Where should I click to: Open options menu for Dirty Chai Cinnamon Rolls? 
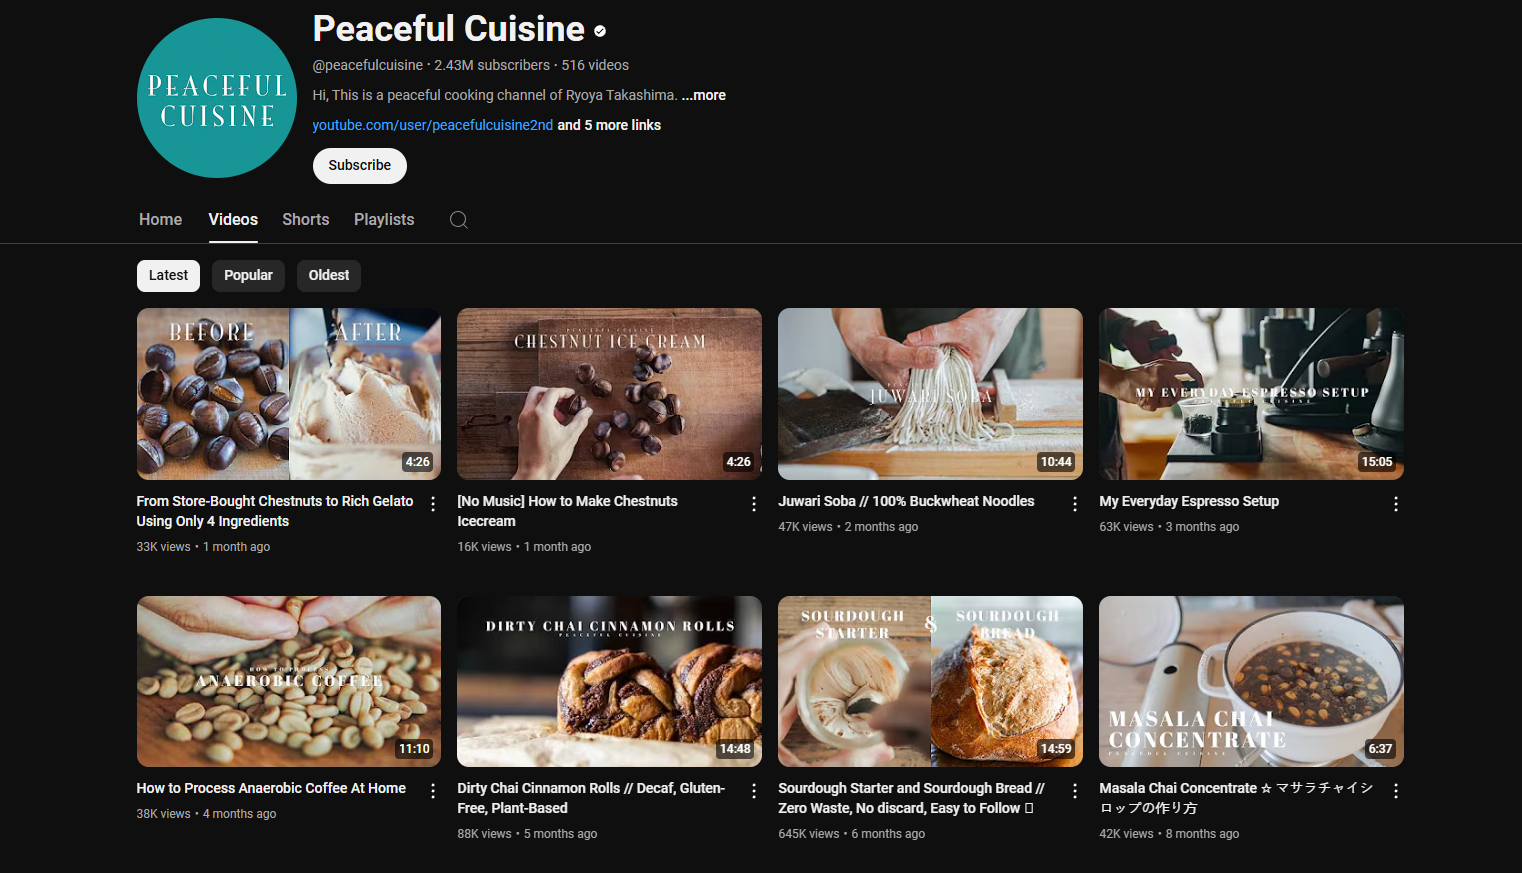[754, 791]
